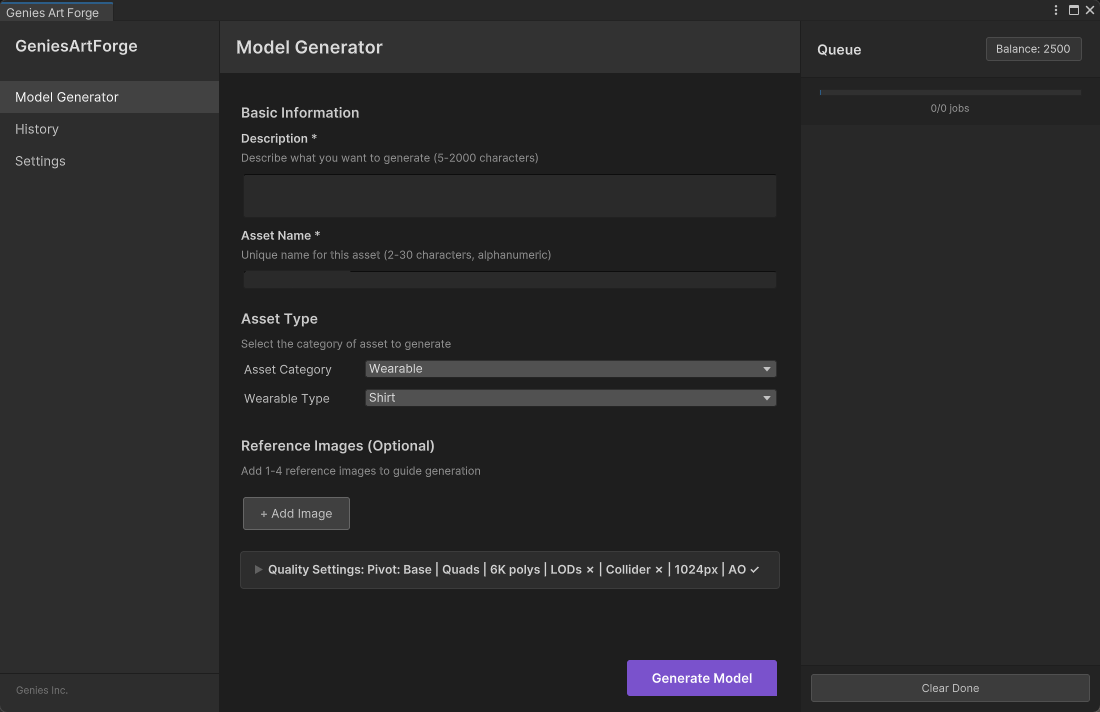
Task: Switch to the Genies Art Forge tab
Action: (x=53, y=12)
